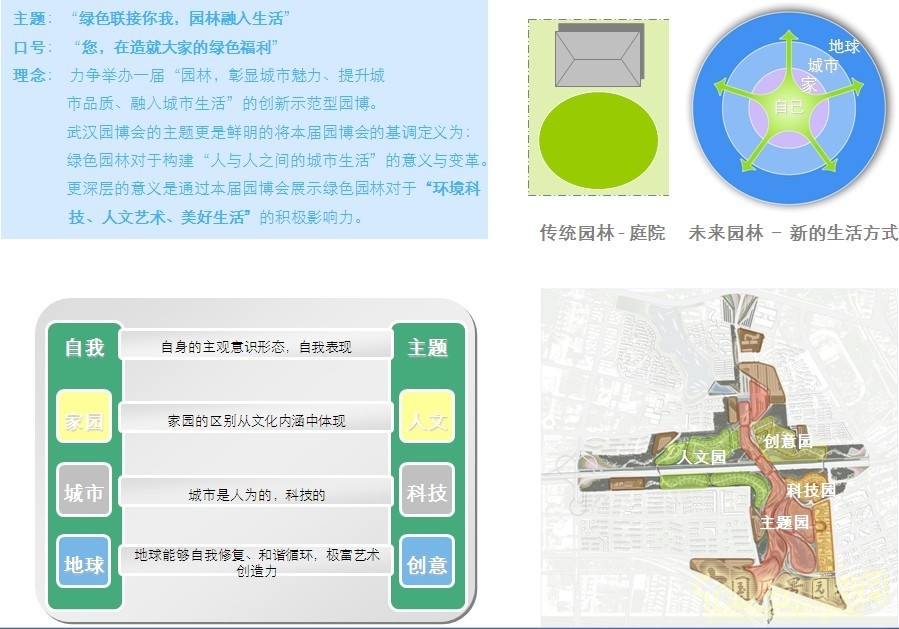Select the 家园 yellow box icon
The width and height of the screenshot is (899, 629).
tap(83, 419)
